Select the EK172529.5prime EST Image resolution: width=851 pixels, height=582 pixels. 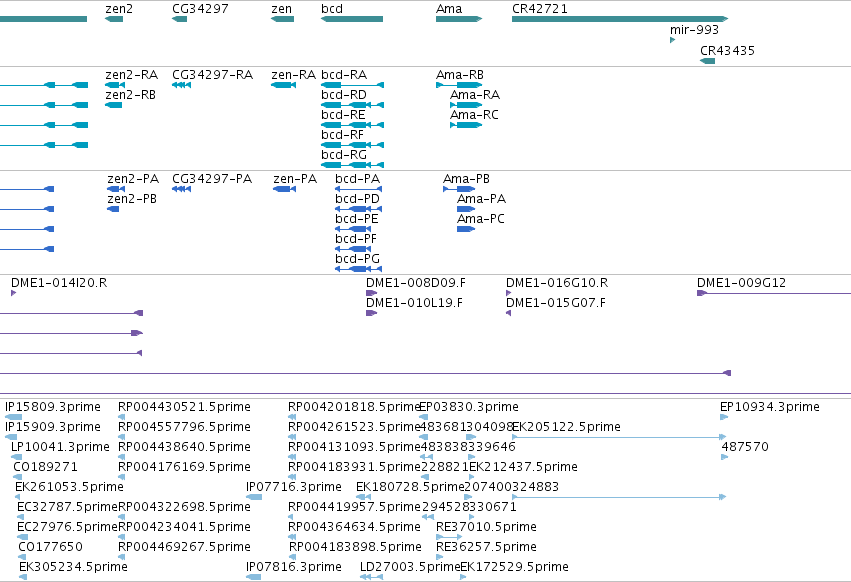tap(463, 577)
